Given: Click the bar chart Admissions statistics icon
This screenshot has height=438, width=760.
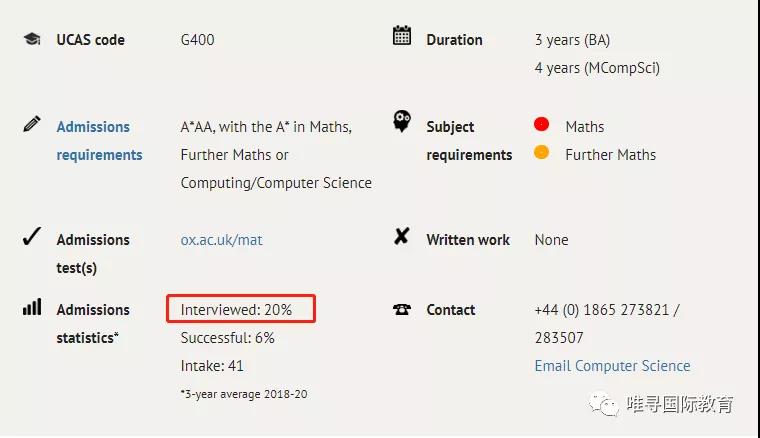Looking at the screenshot, I should tap(32, 307).
